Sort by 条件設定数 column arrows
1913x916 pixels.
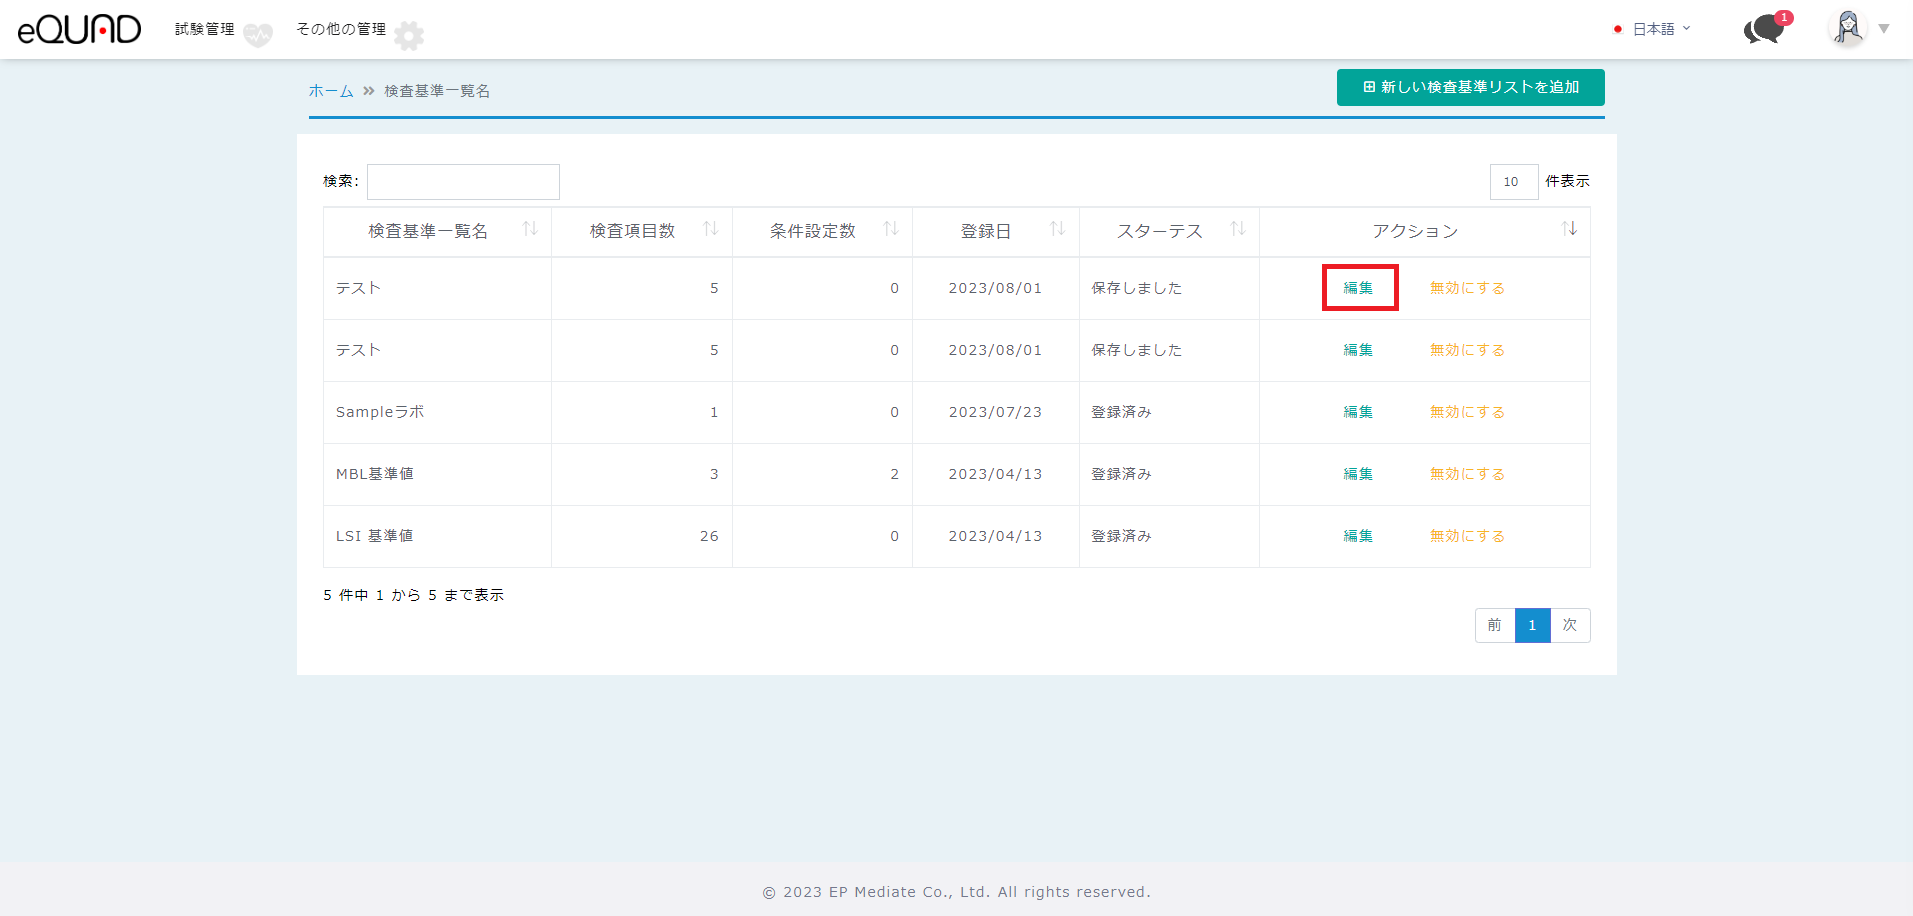point(891,229)
